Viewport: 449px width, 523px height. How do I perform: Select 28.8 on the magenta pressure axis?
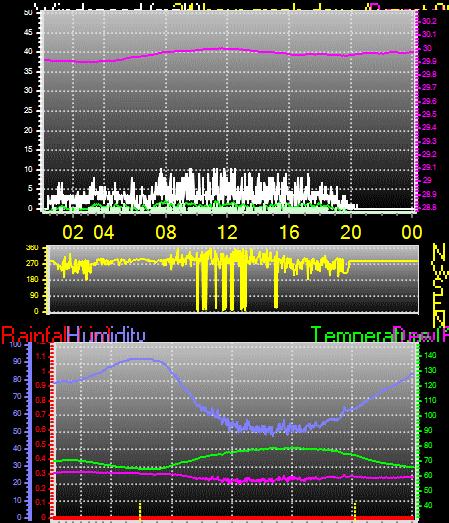pos(429,207)
